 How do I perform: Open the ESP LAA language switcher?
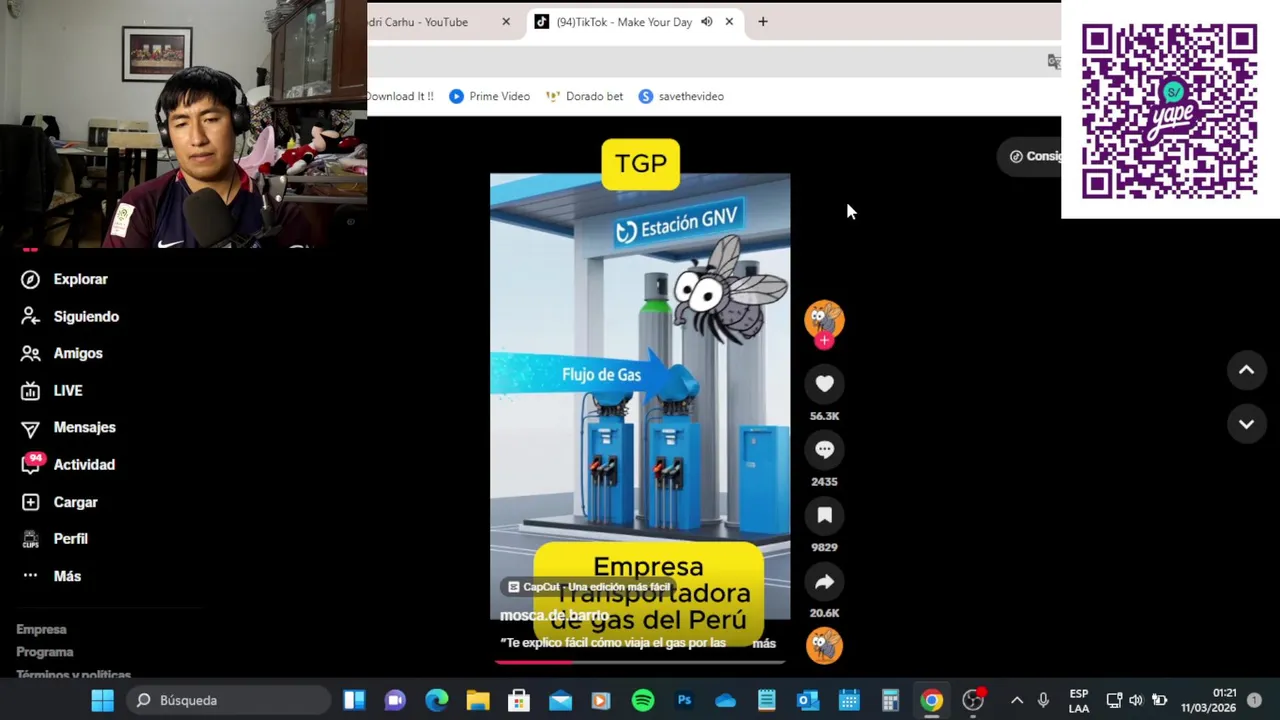point(1078,700)
